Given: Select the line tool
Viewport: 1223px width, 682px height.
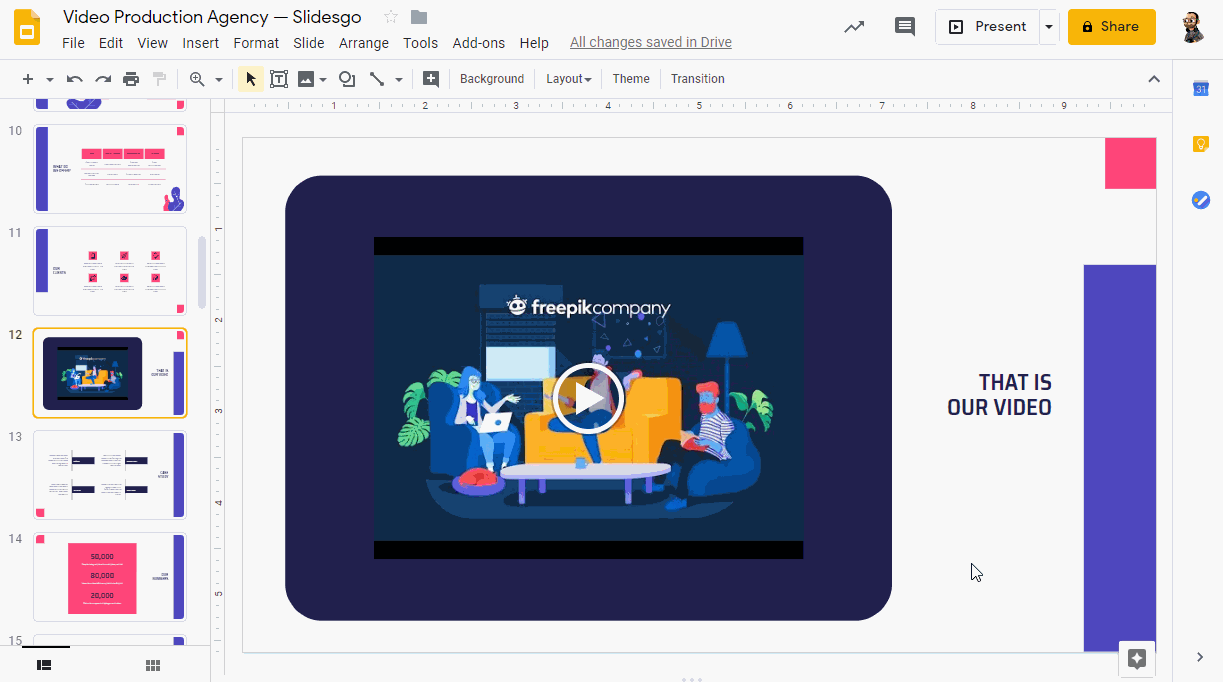Looking at the screenshot, I should (x=377, y=79).
